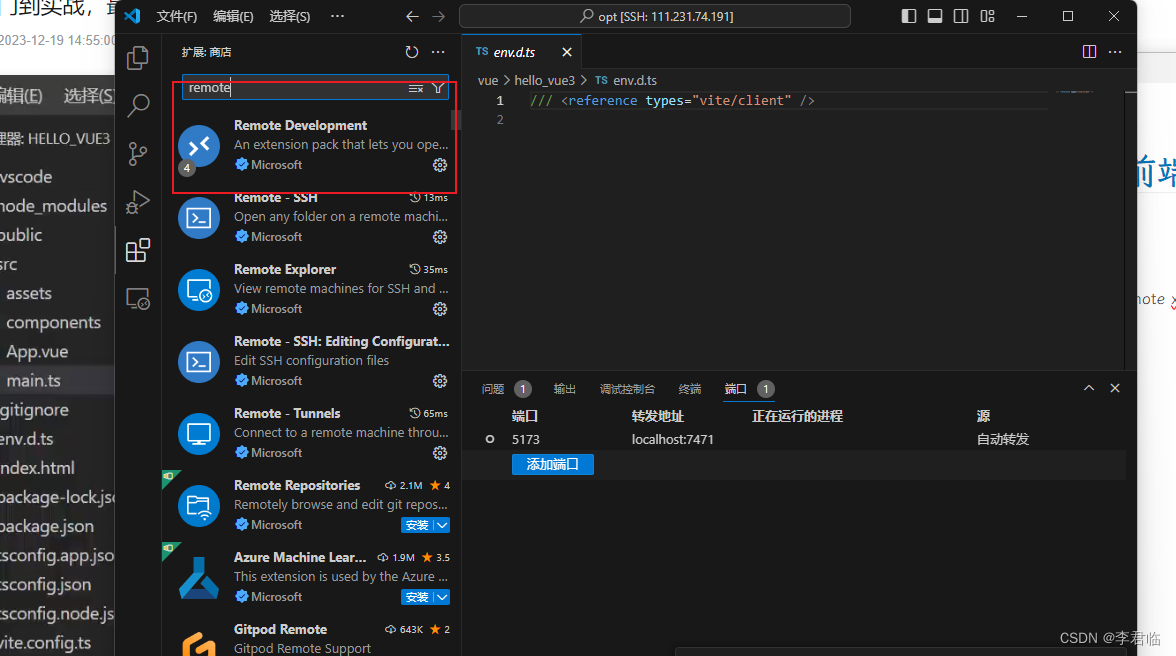The width and height of the screenshot is (1176, 656).
Task: Install the Azure Machine Learning extension
Action: [x=417, y=597]
